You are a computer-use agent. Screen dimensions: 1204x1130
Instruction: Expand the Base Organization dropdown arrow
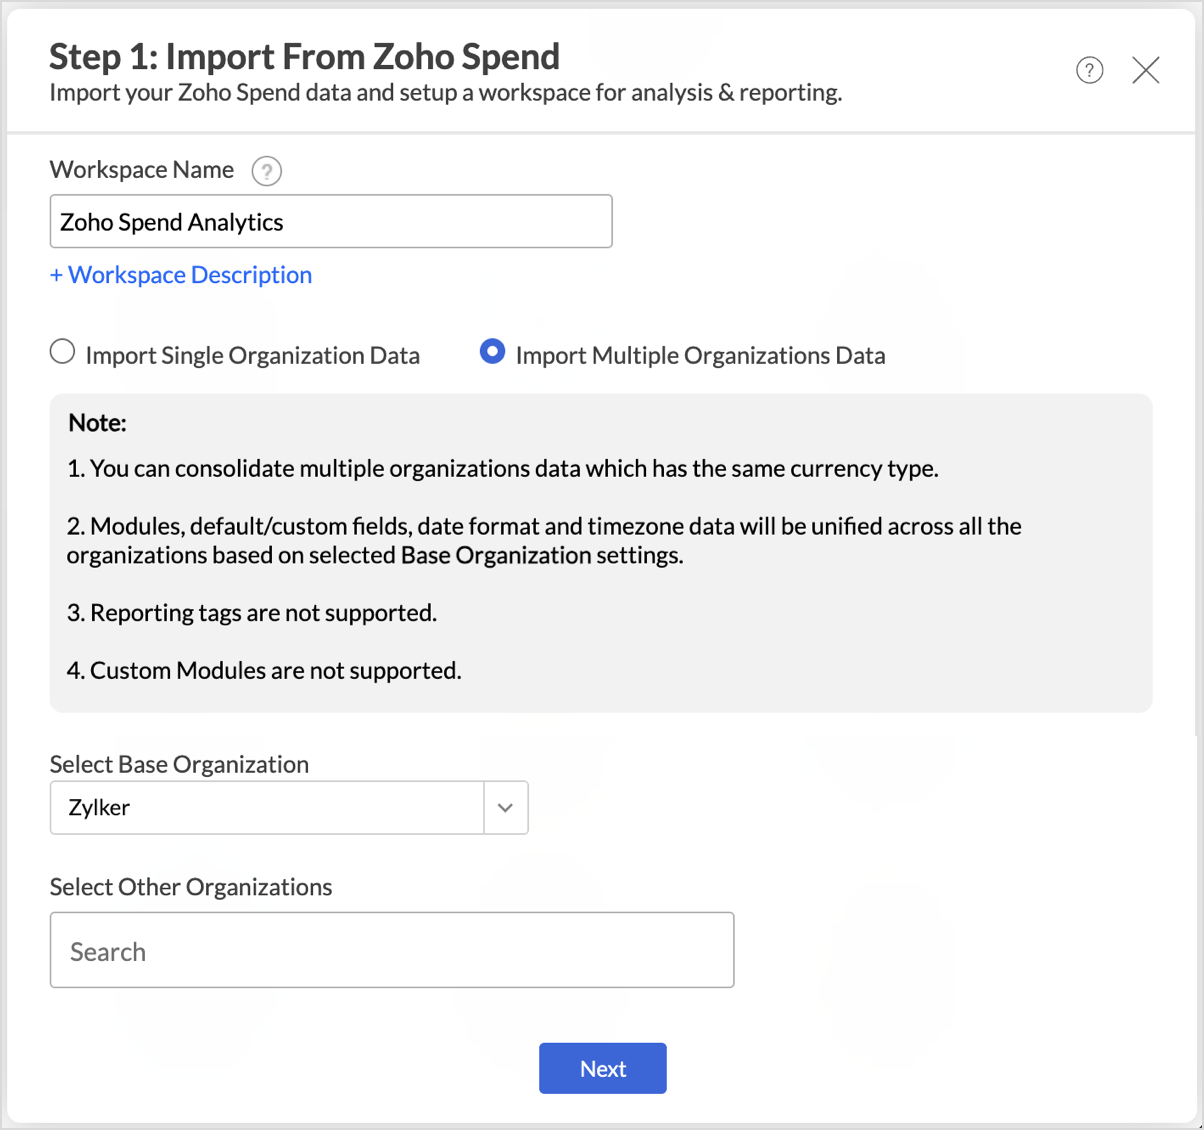pyautogui.click(x=505, y=808)
